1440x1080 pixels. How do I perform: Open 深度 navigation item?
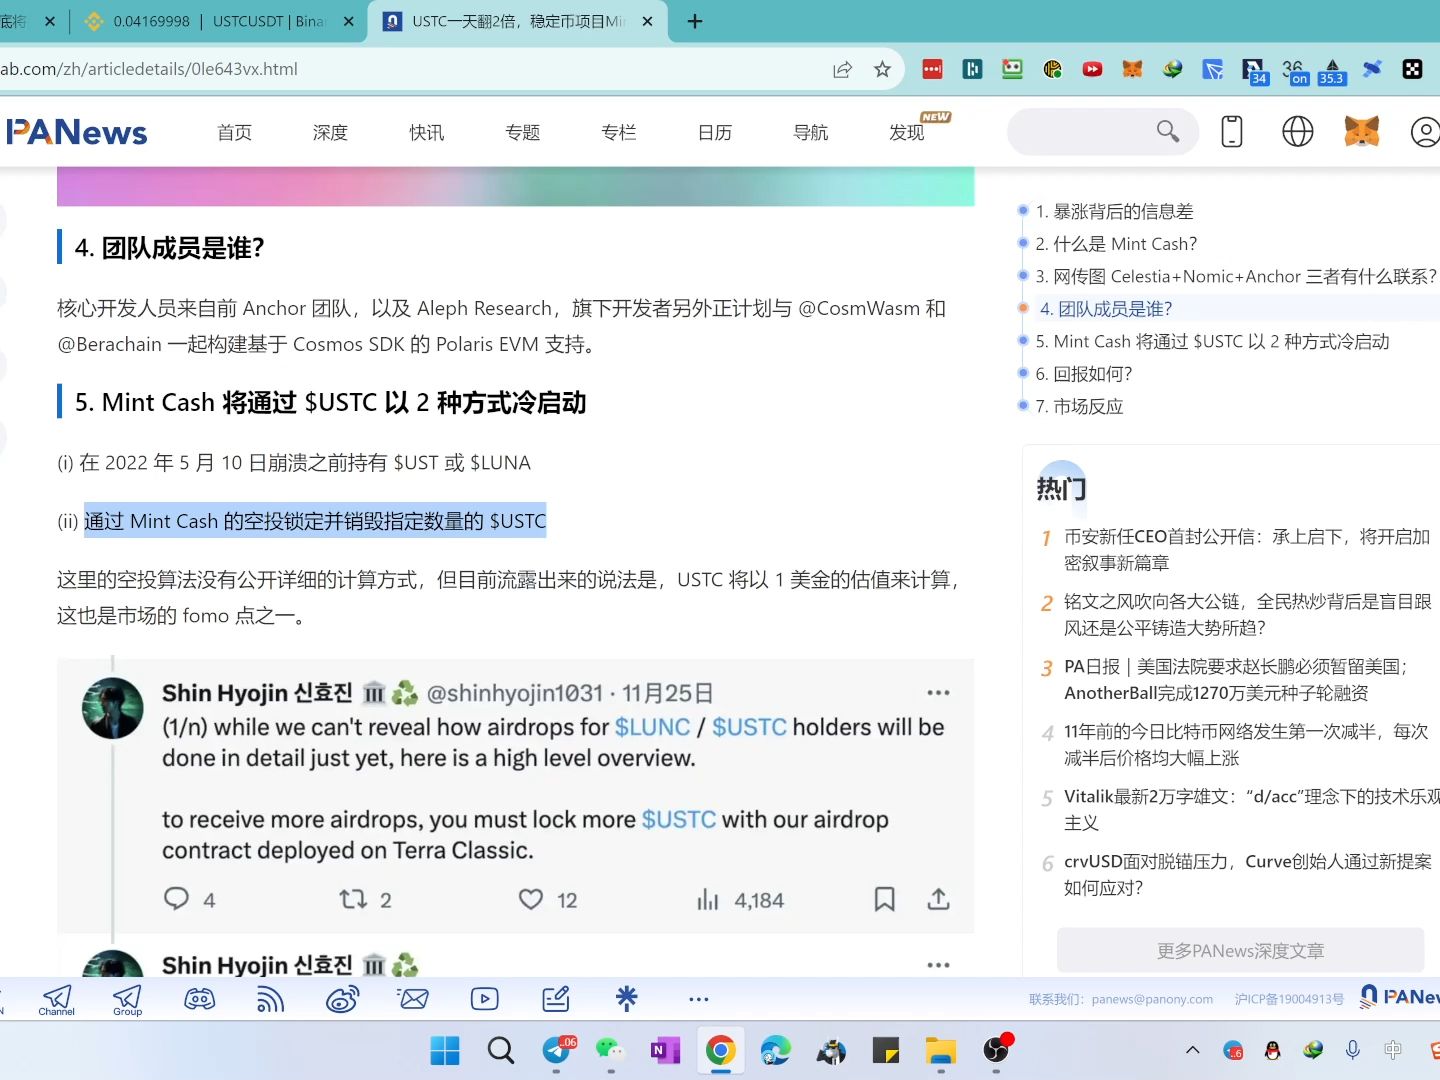tap(330, 132)
